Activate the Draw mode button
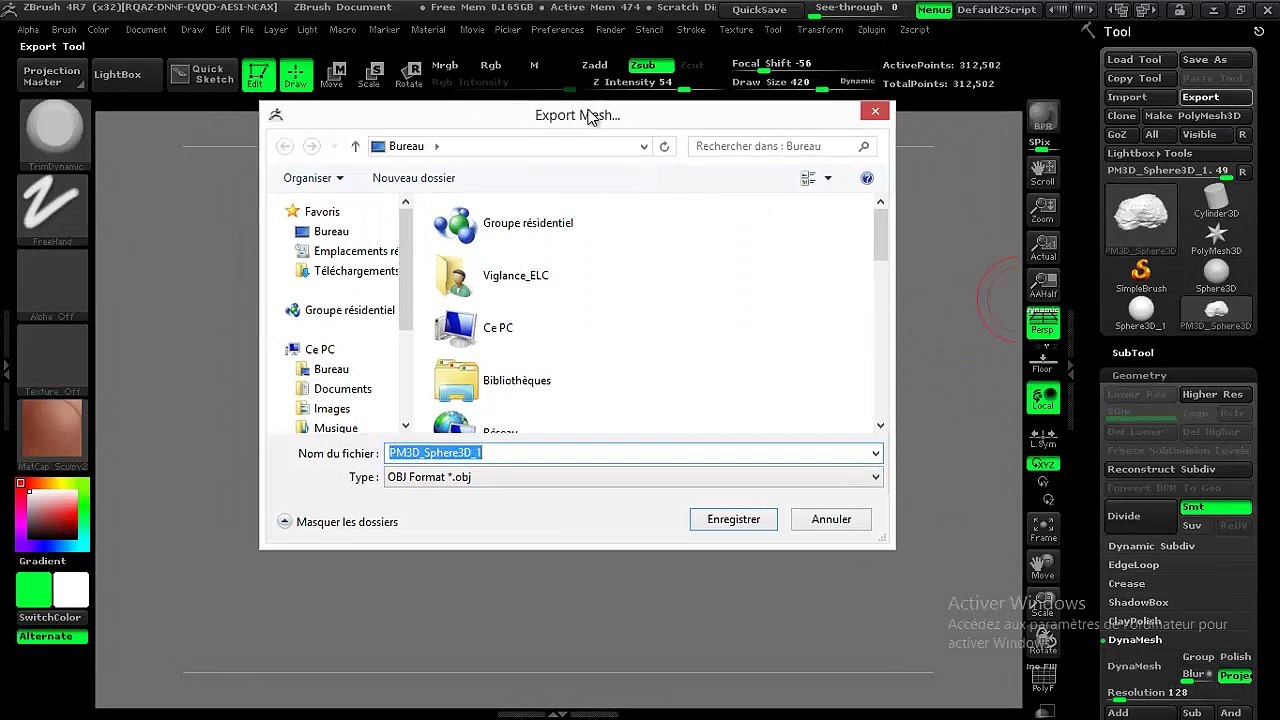The width and height of the screenshot is (1280, 720). click(x=295, y=75)
